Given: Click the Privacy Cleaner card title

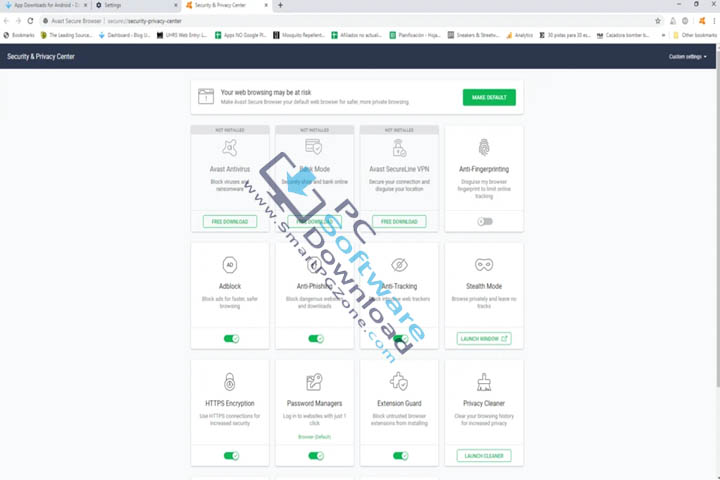Looking at the screenshot, I should (484, 403).
